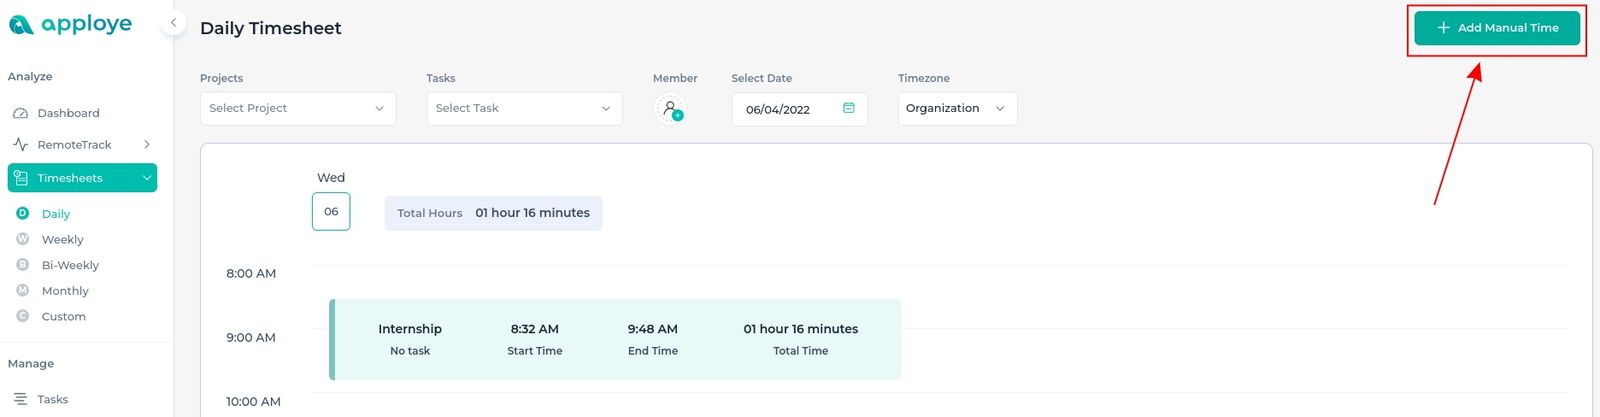Open the add member icon
Viewport: 1600px width, 417px height.
(670, 108)
